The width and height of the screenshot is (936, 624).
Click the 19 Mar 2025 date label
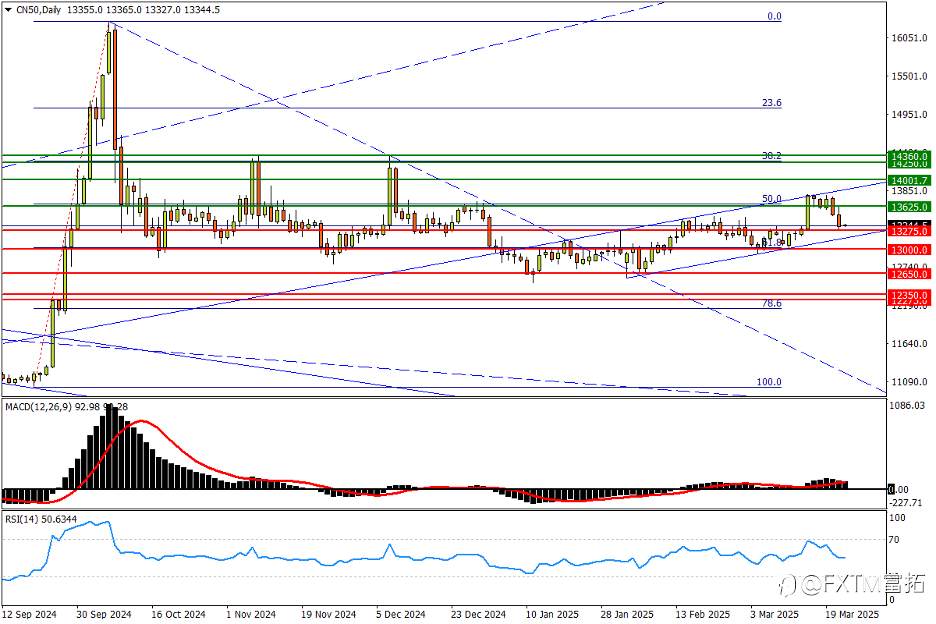point(852,614)
